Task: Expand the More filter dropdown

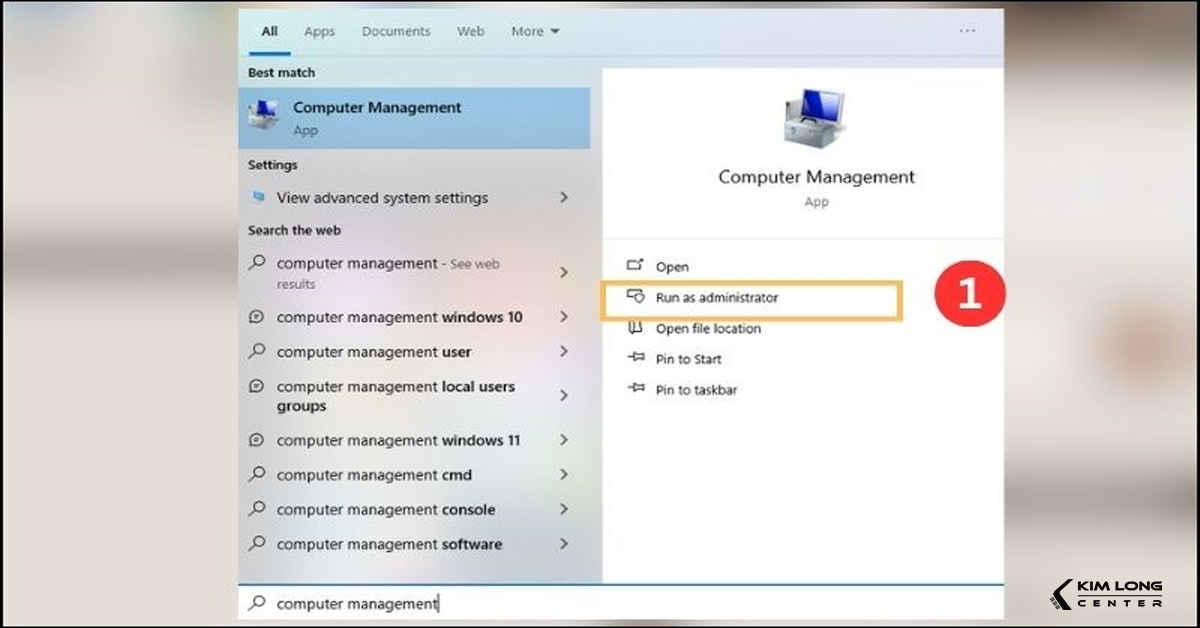Action: point(535,31)
